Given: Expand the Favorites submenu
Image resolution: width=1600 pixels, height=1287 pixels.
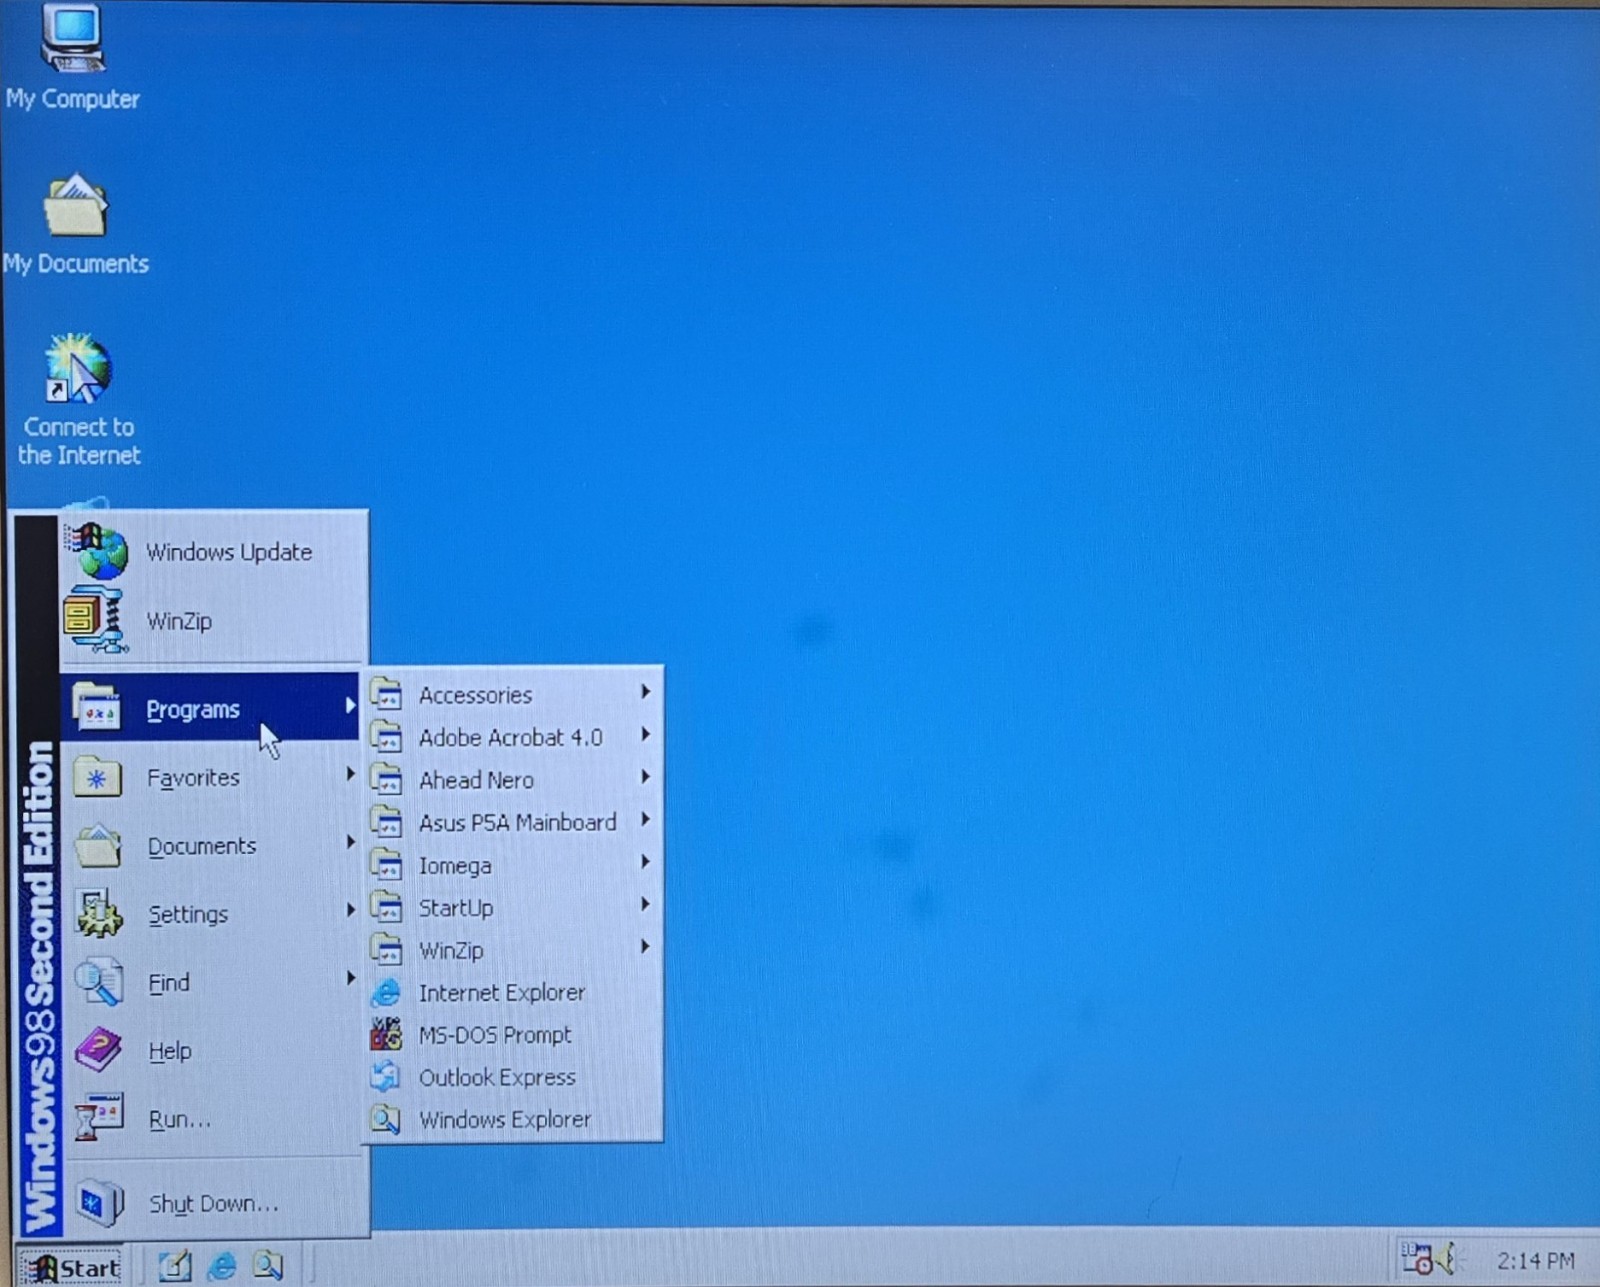Looking at the screenshot, I should point(210,777).
